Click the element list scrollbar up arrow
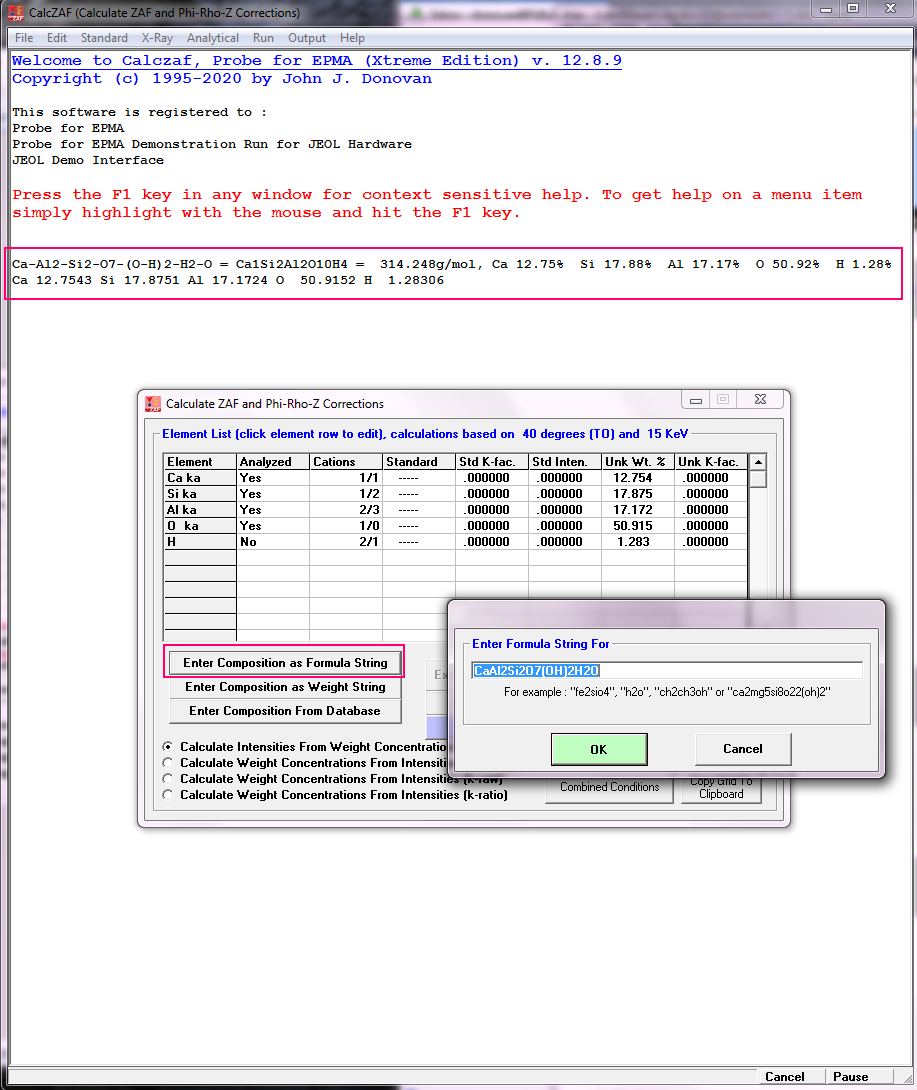 [x=758, y=462]
